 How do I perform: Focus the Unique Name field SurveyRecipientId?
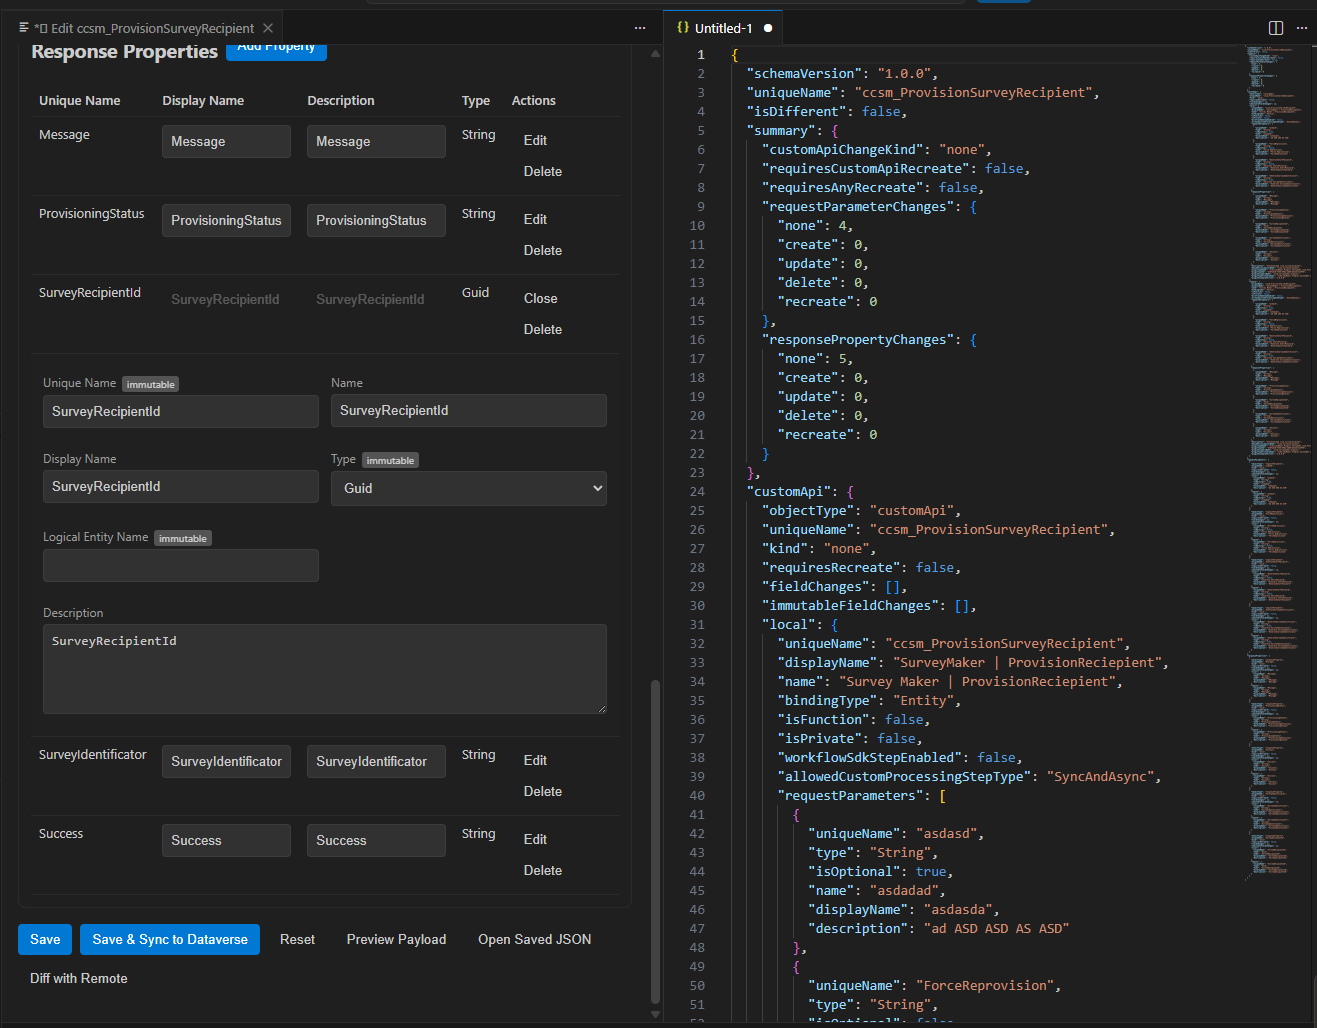click(181, 411)
